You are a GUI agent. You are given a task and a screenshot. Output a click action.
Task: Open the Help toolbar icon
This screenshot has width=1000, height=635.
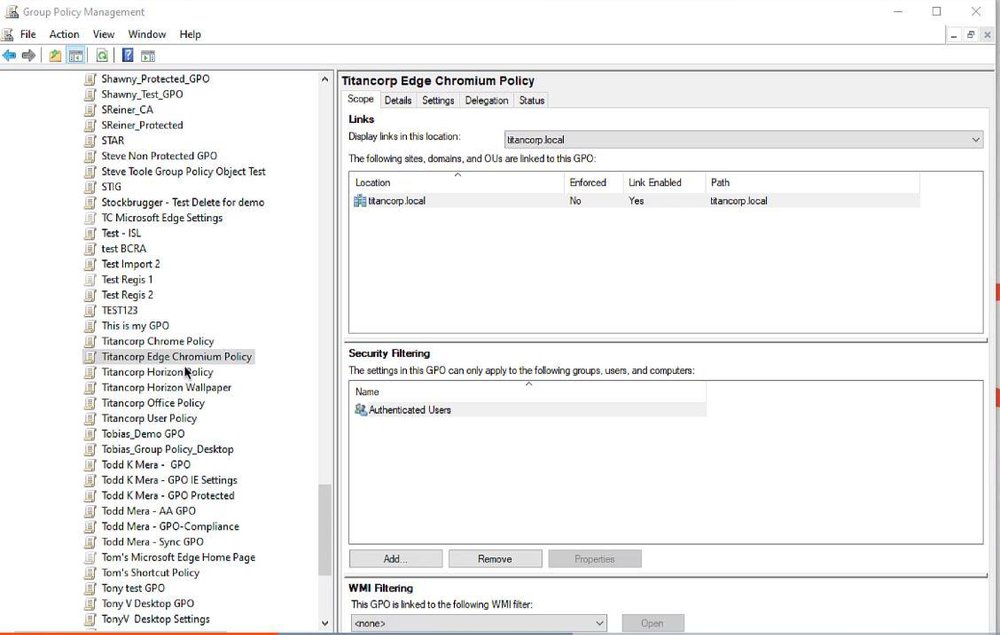coord(128,56)
